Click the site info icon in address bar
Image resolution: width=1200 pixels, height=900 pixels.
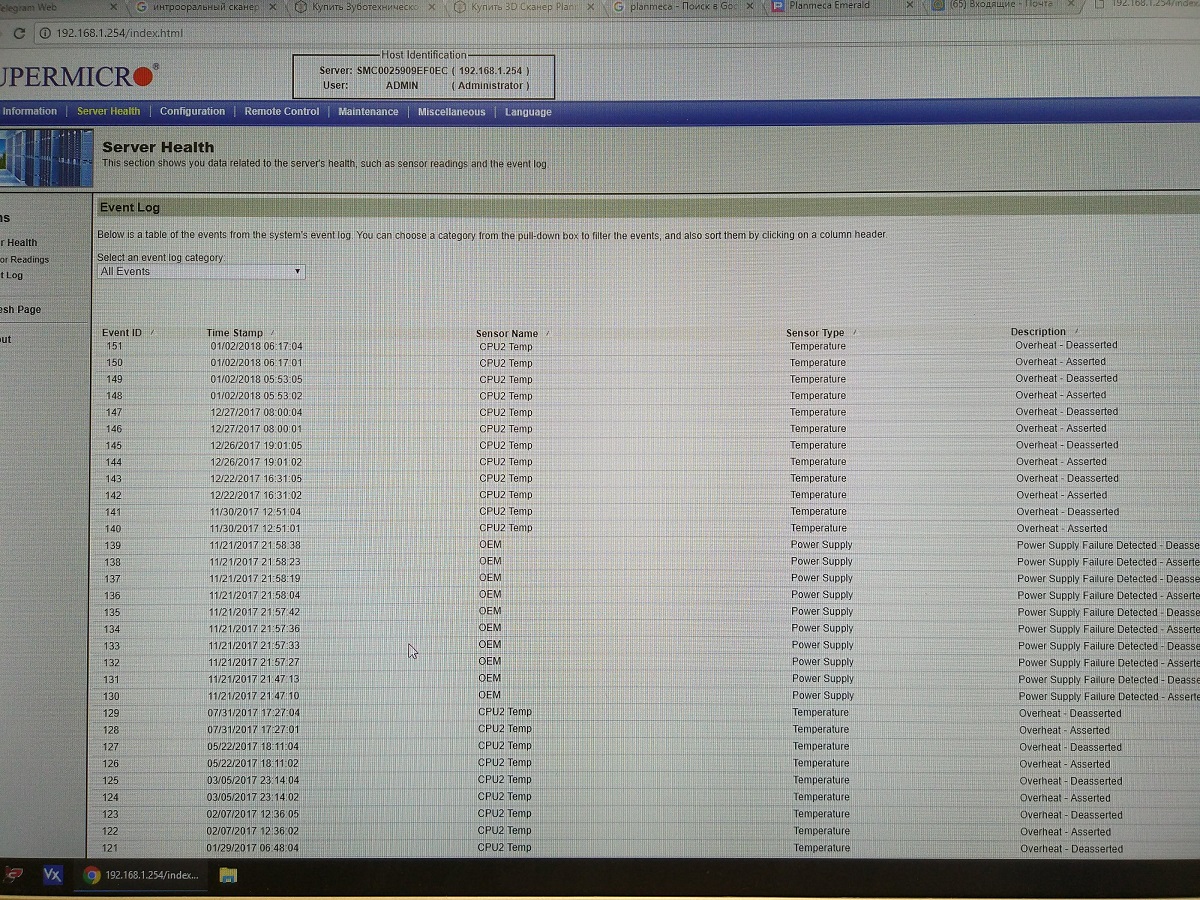click(x=45, y=33)
